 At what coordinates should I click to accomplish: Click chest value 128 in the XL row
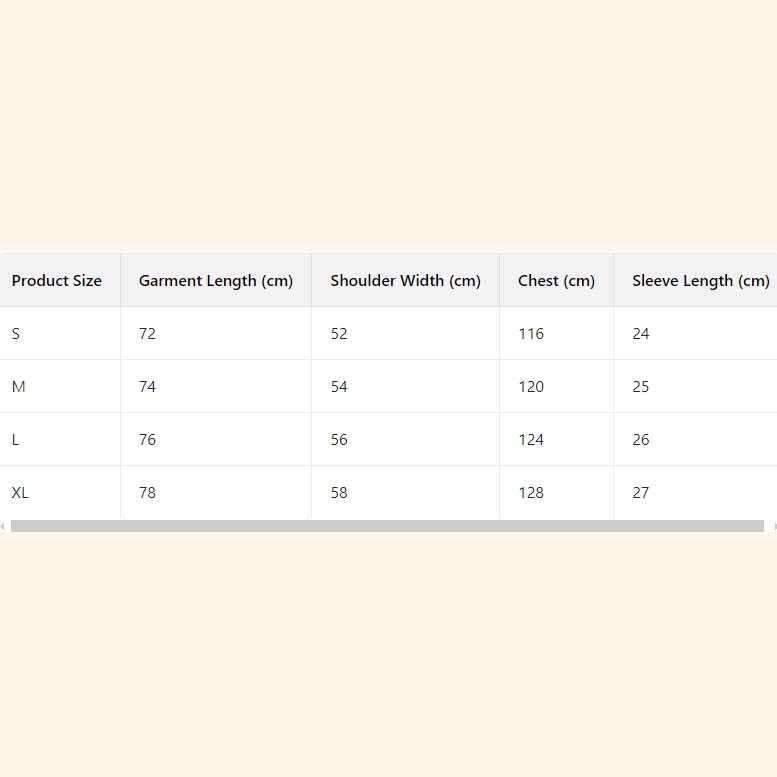coord(531,493)
